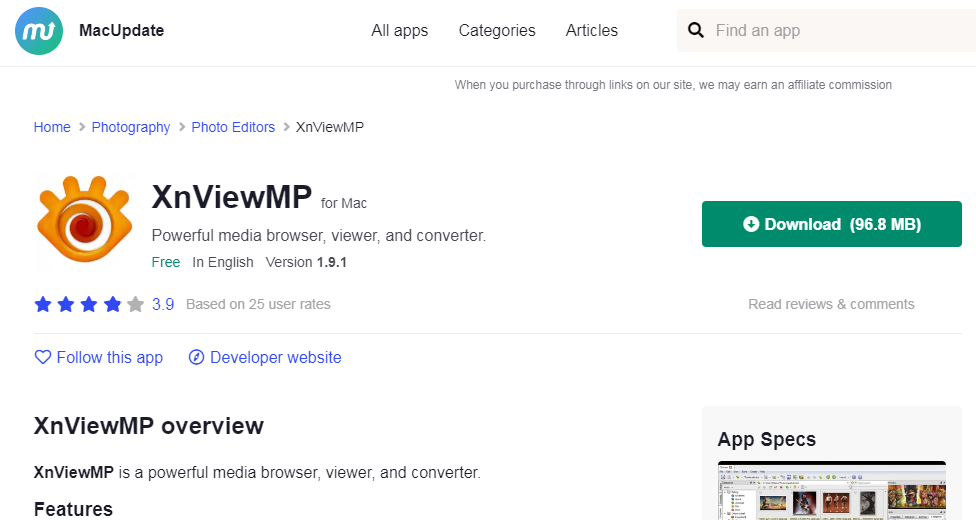Go to the Articles section
The image size is (976, 520).
click(591, 31)
